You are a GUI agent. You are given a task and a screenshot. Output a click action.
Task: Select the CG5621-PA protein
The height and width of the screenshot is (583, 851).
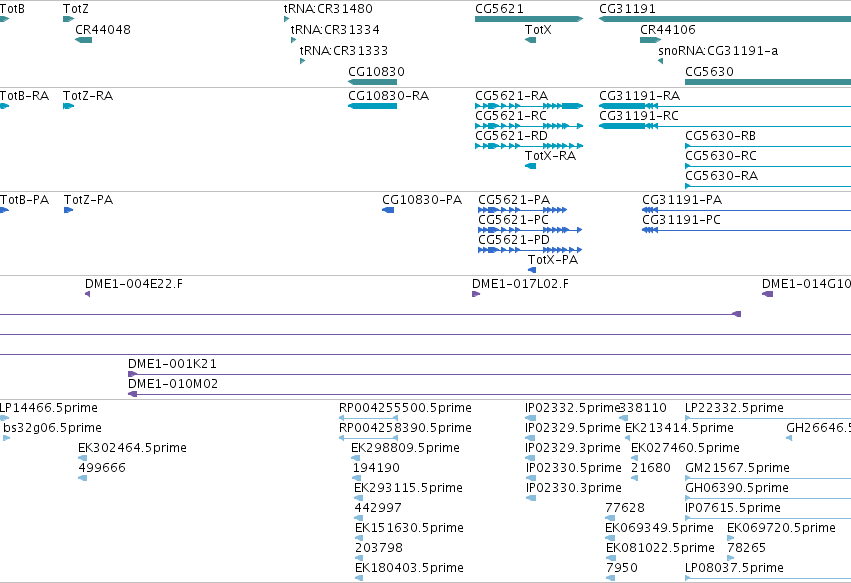tap(522, 210)
